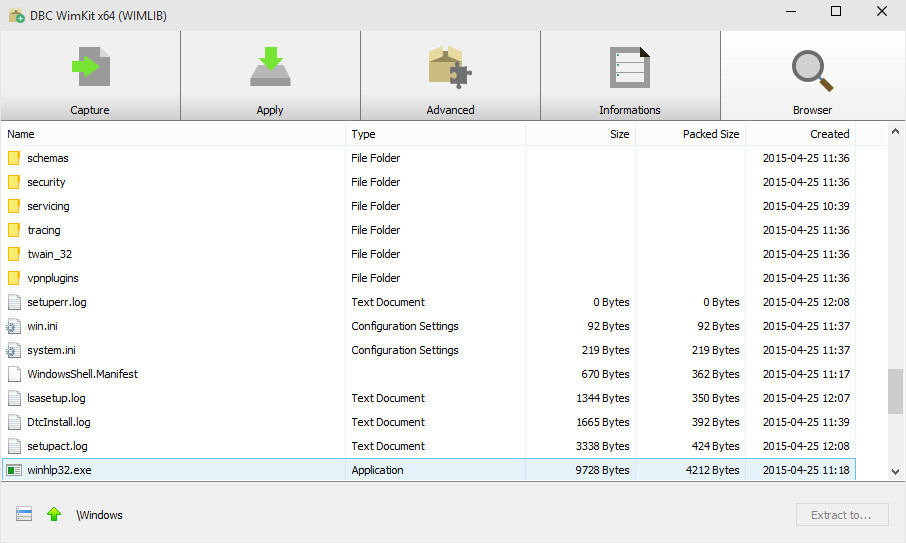Click the Text Document type of lsasetup.log
The width and height of the screenshot is (906, 543).
tap(388, 398)
